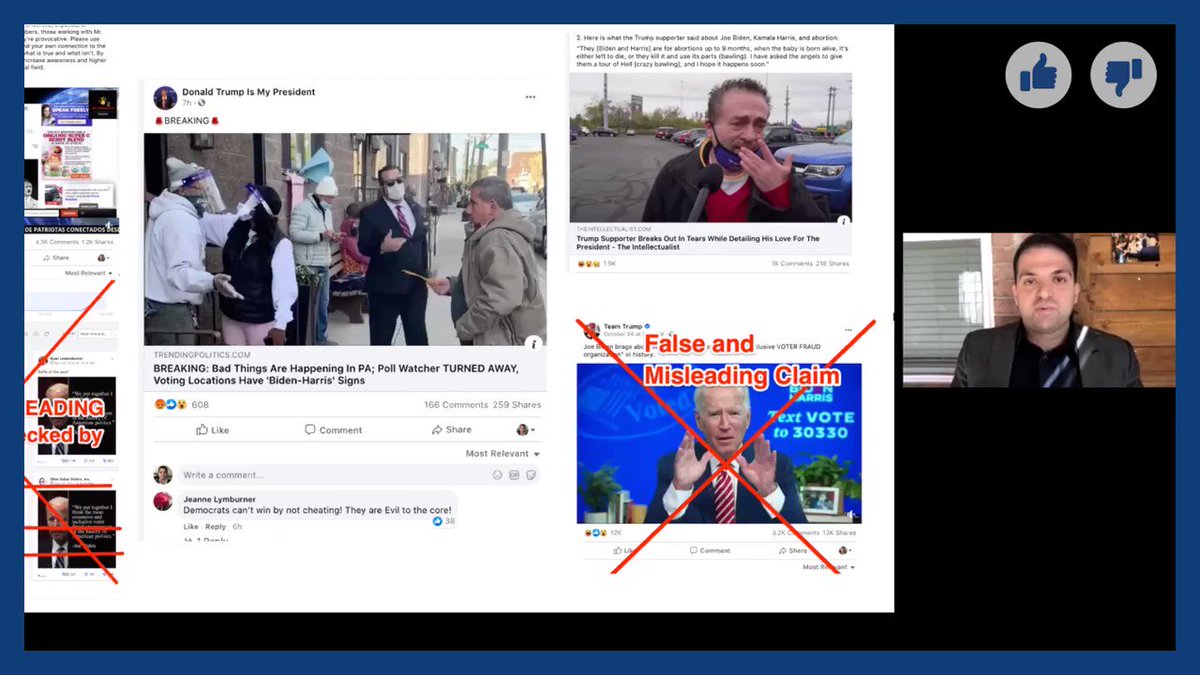Open 'Trump Supporter Breaks Out In Tears' headline
Screen dimensions: 1200x675
point(697,242)
